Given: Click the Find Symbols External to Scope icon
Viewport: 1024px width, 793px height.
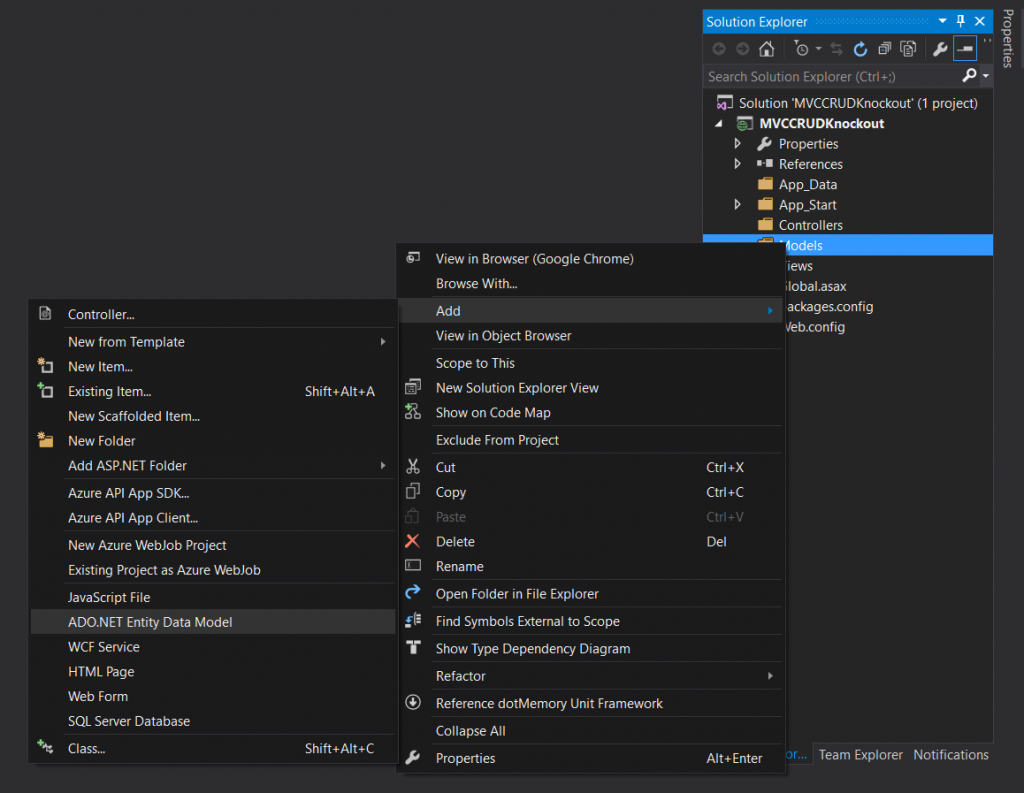Looking at the screenshot, I should pyautogui.click(x=413, y=620).
